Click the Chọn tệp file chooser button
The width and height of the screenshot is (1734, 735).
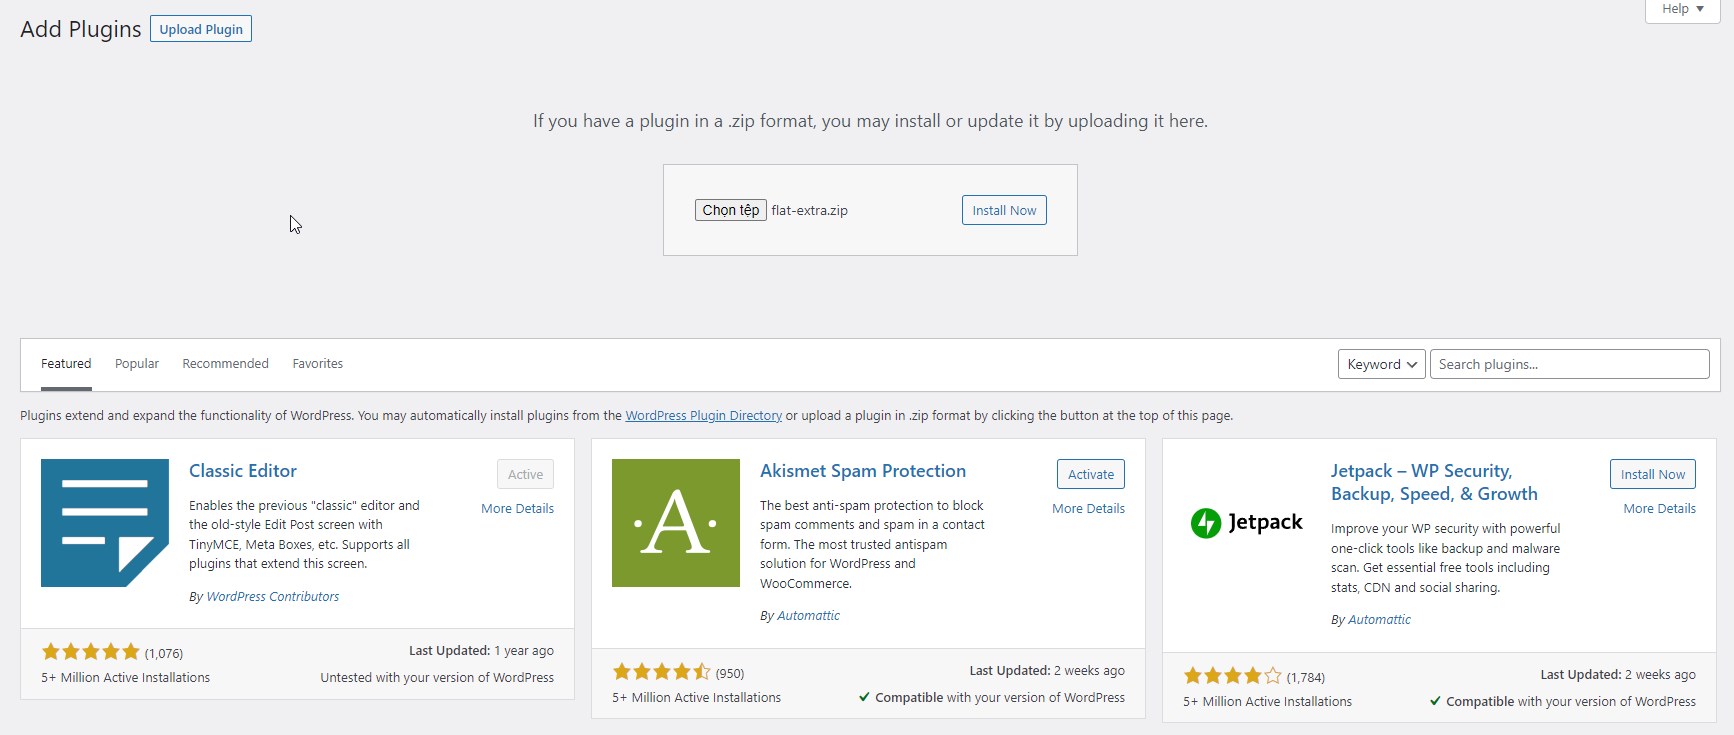(x=731, y=210)
